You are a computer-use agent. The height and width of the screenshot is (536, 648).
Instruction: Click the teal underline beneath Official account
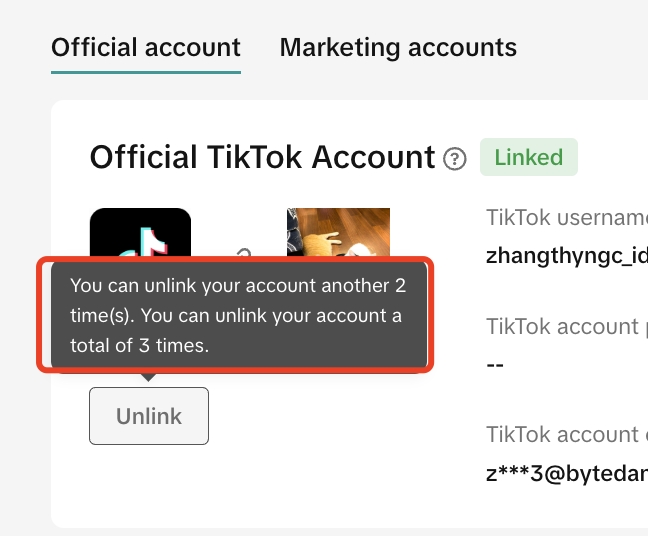pos(146,71)
